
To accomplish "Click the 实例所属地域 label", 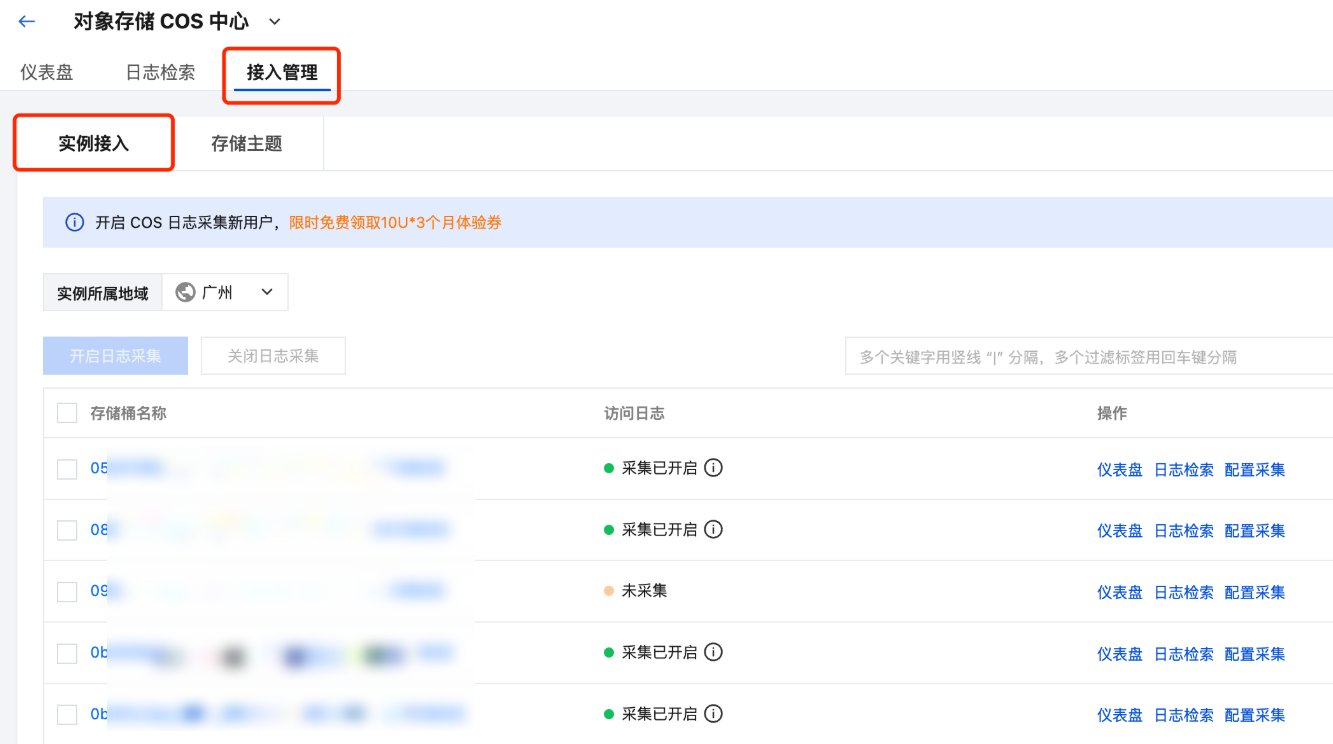I will pos(102,293).
